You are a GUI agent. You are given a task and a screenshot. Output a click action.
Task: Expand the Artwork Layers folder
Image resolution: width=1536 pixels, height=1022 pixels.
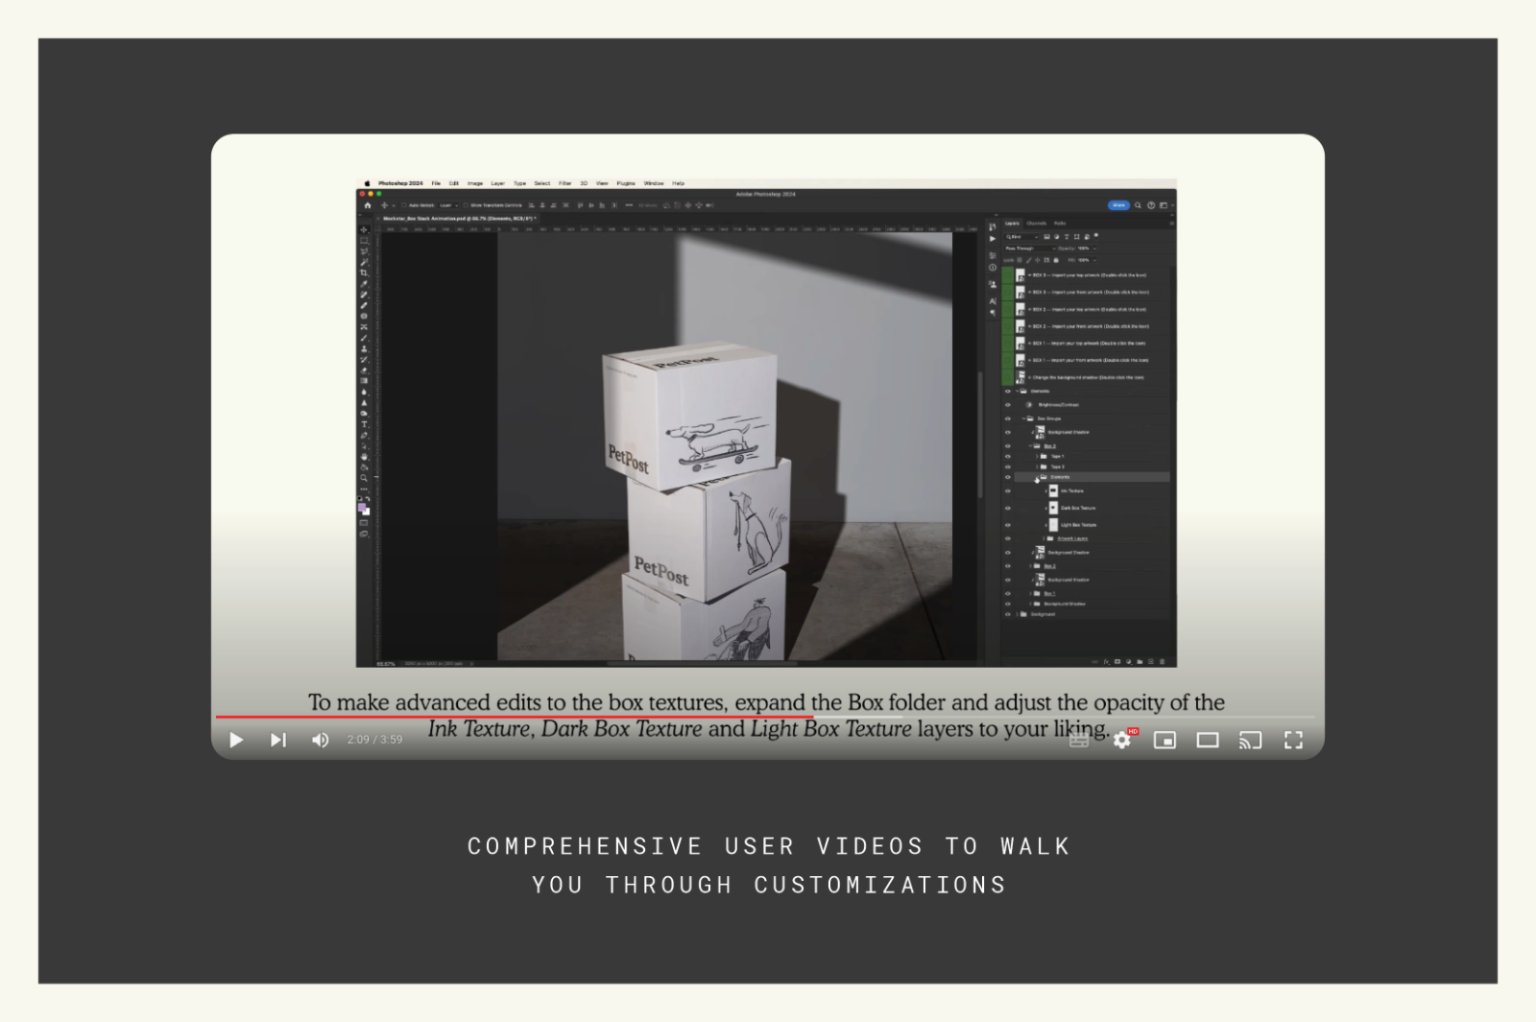[1043, 539]
